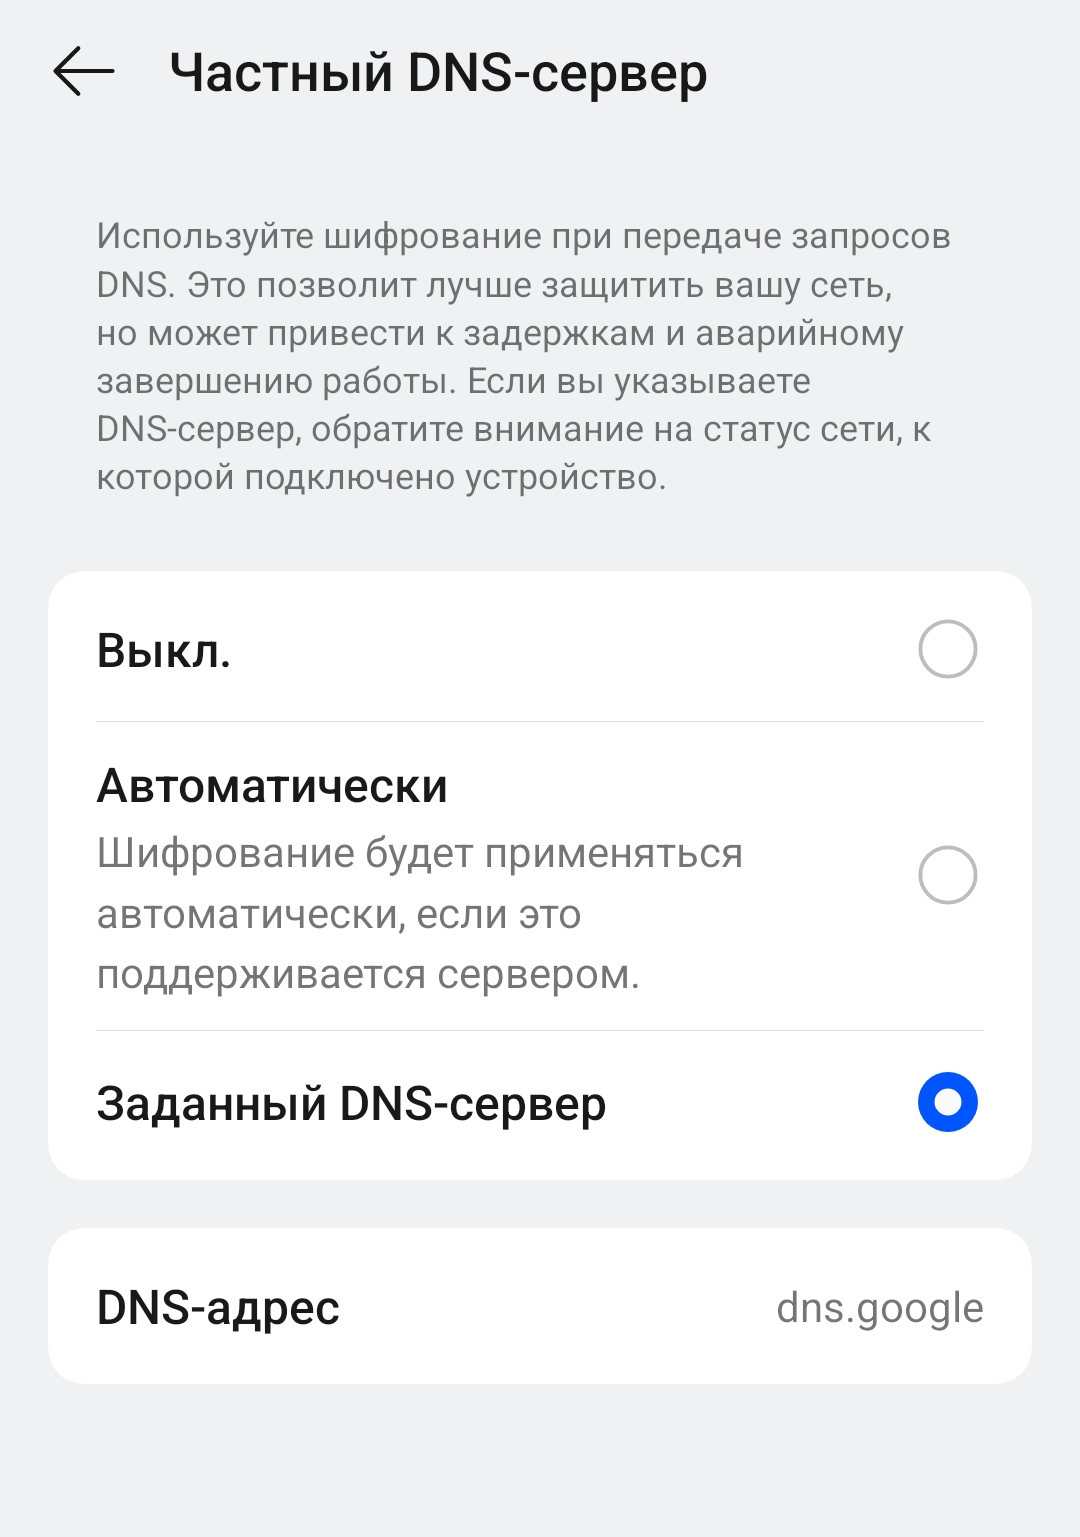Select the Заданный DNS-сервер radio button

[947, 1102]
